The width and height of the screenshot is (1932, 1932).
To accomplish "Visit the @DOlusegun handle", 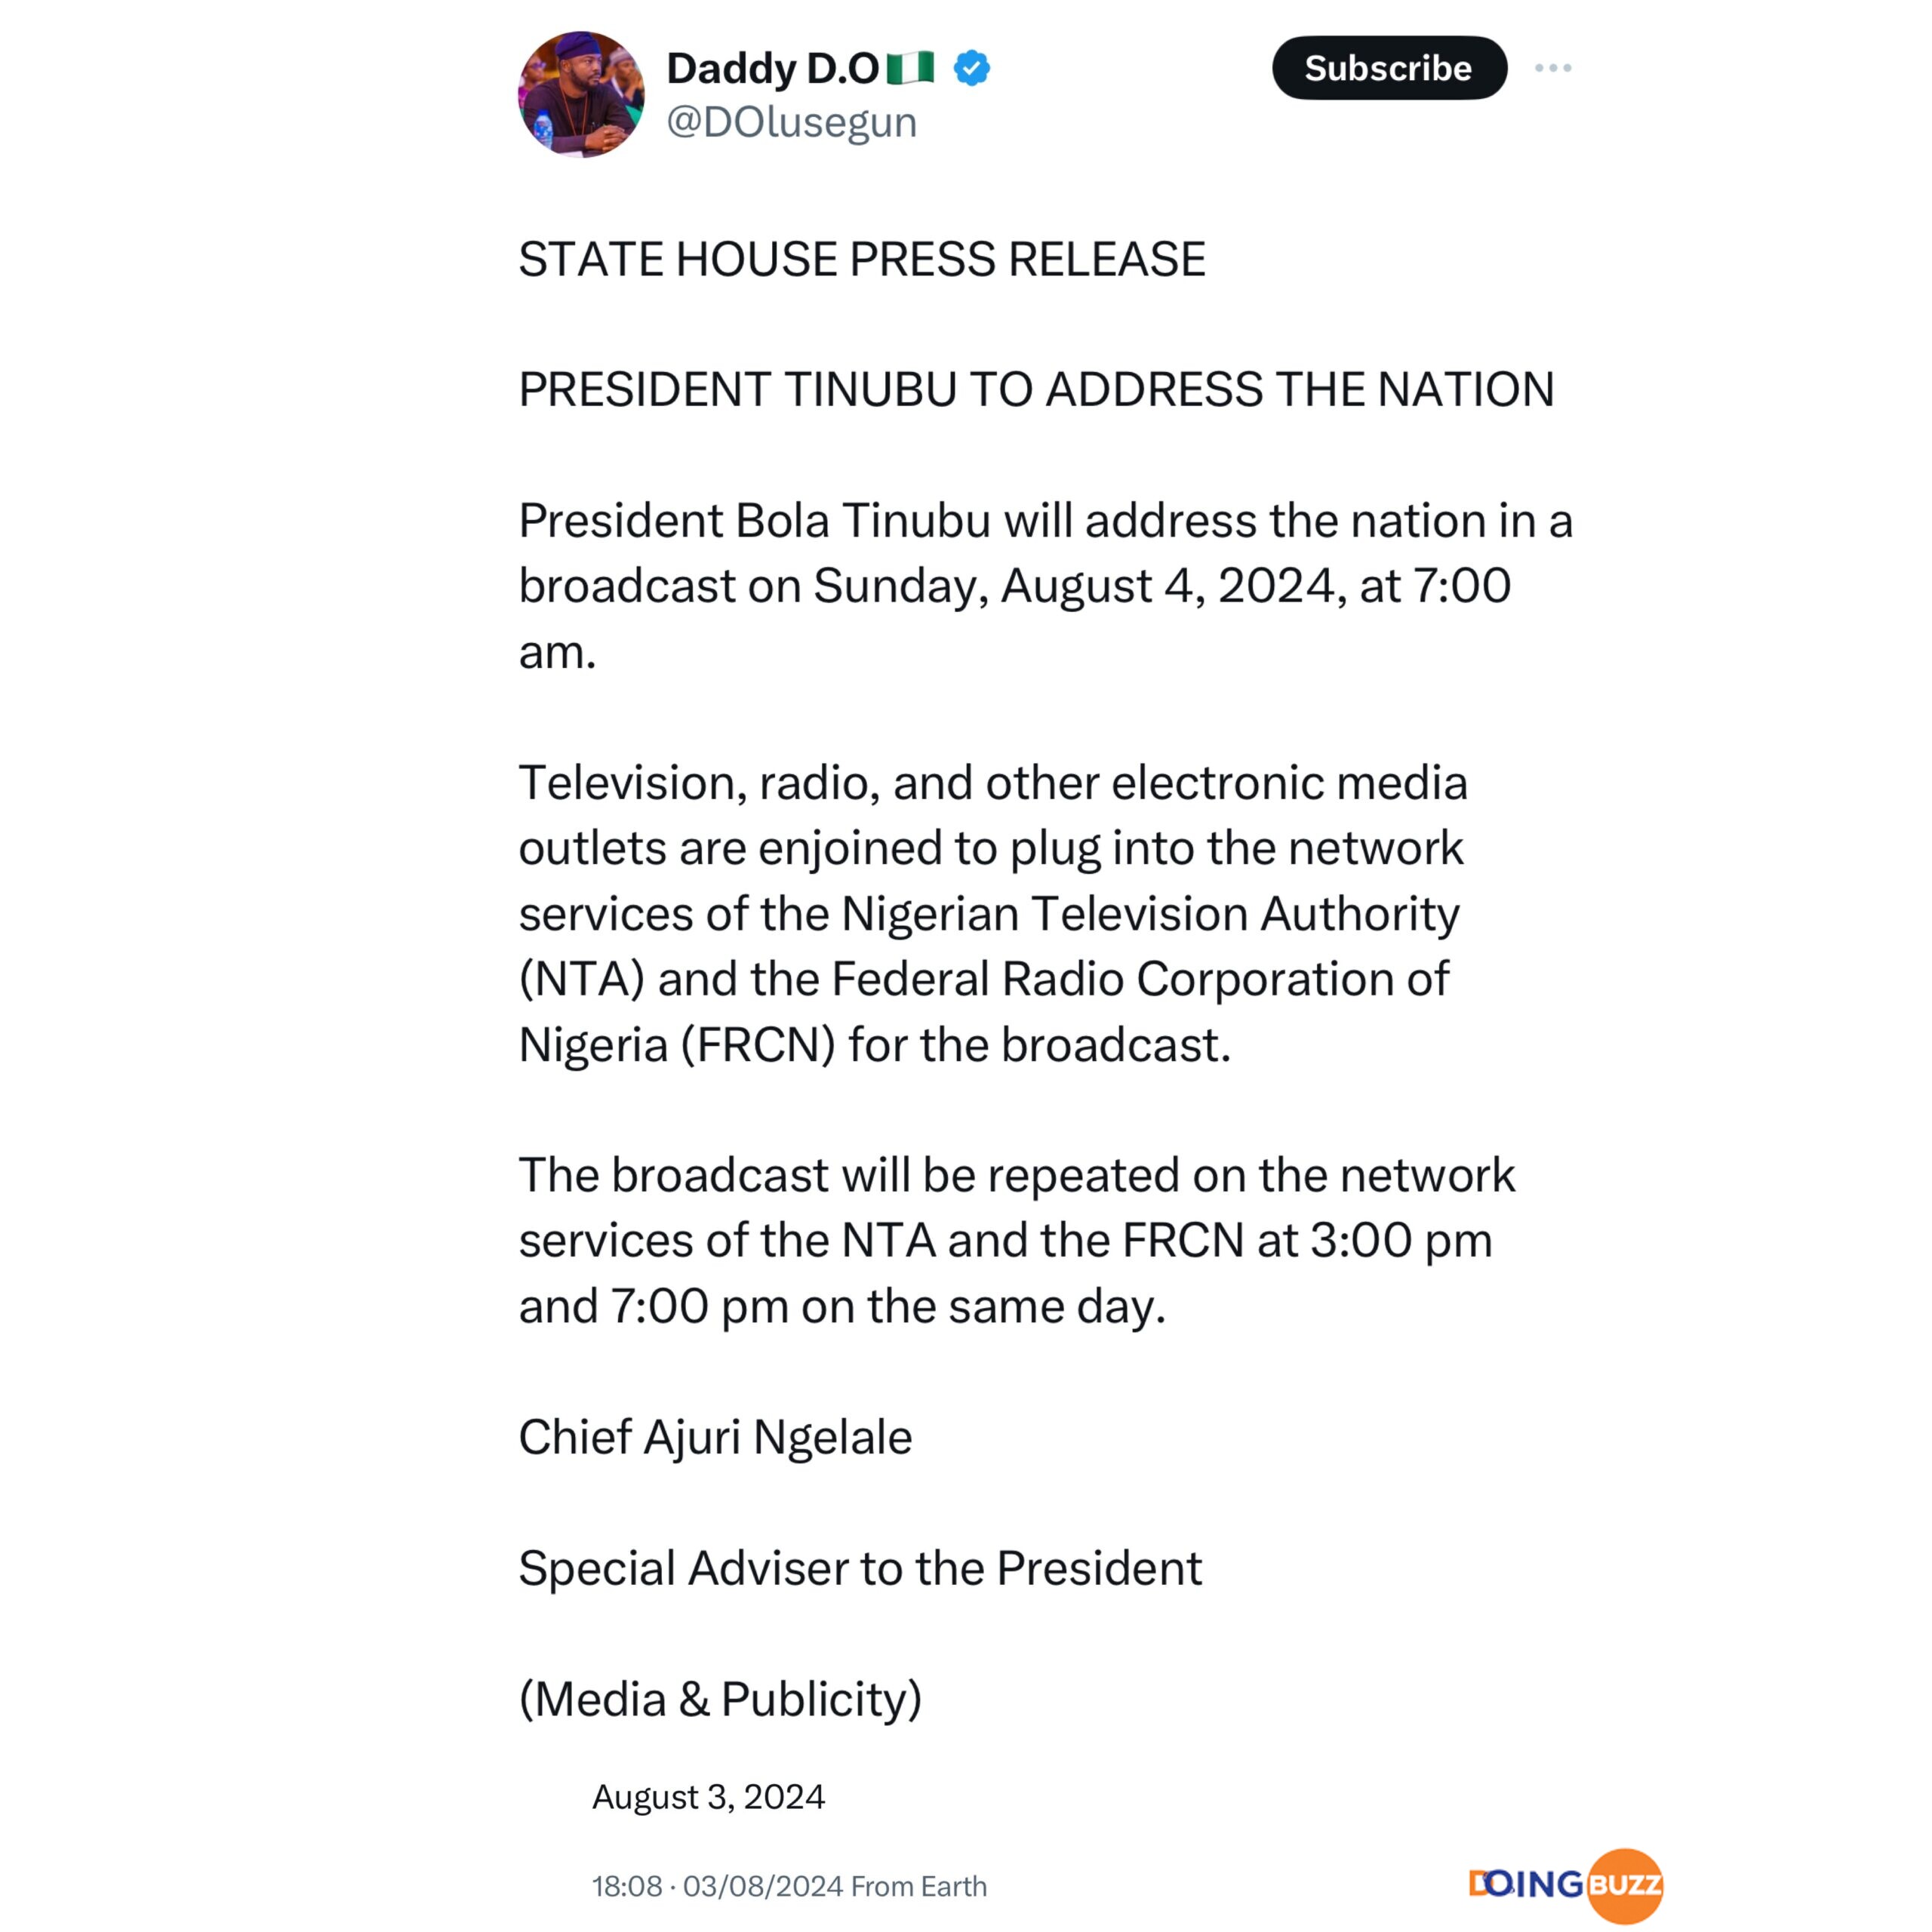I will pos(791,122).
